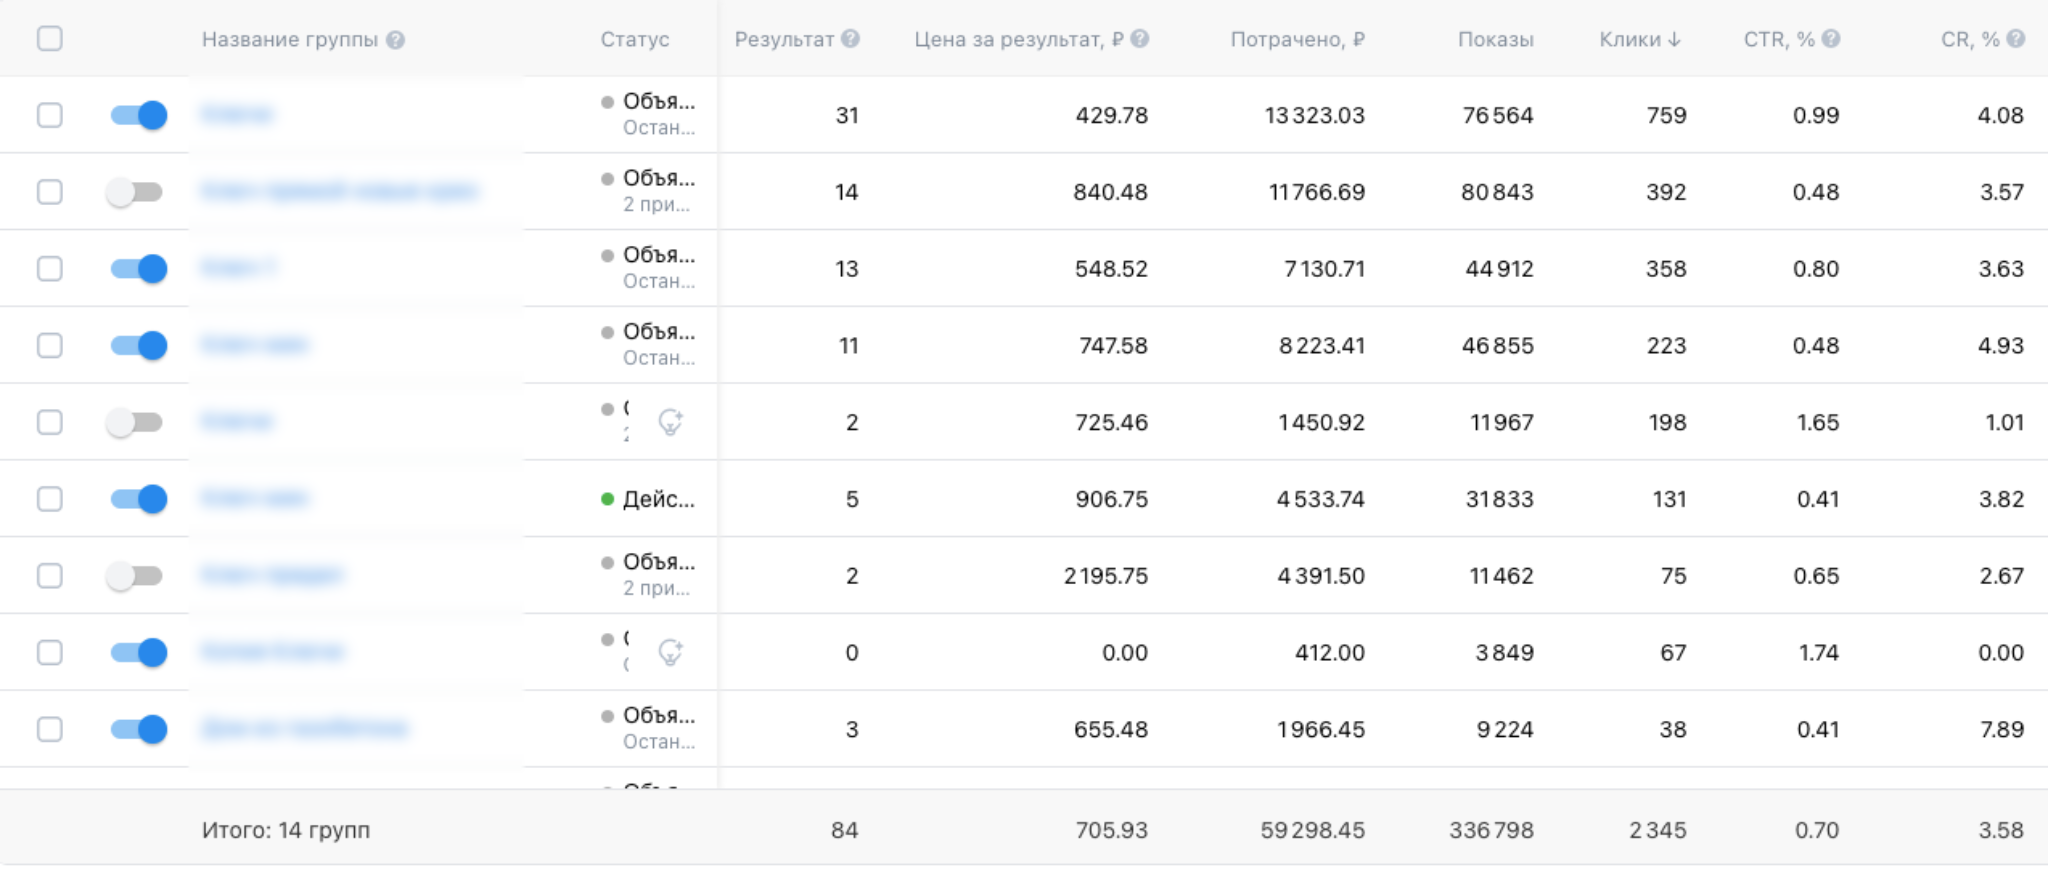This screenshot has width=2048, height=870.
Task: Click lightbulb hint icon in 412.00 row
Action: [x=670, y=652]
